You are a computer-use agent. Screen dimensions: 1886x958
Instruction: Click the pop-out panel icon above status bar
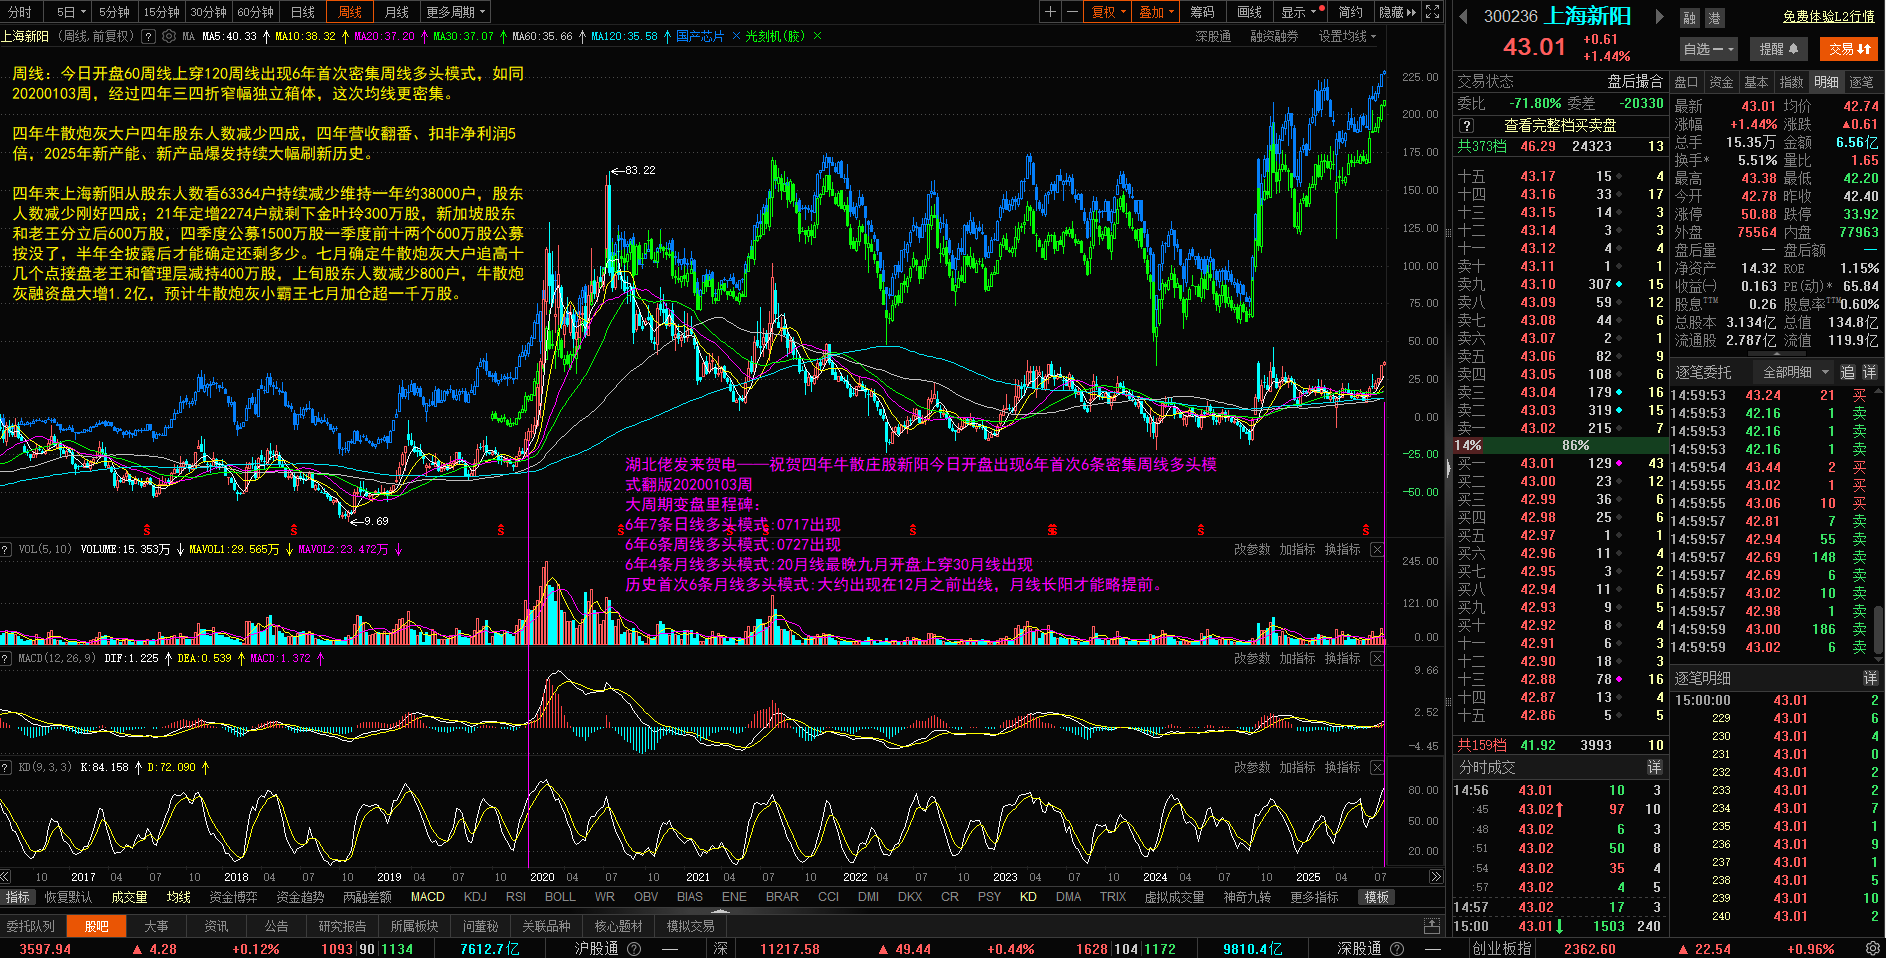pos(1432,926)
